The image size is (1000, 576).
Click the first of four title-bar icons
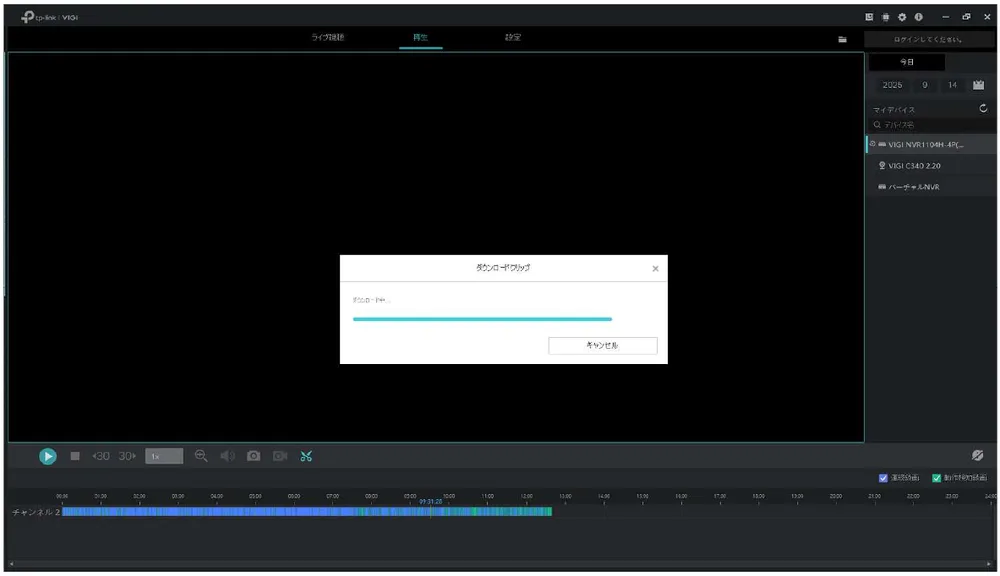869,17
